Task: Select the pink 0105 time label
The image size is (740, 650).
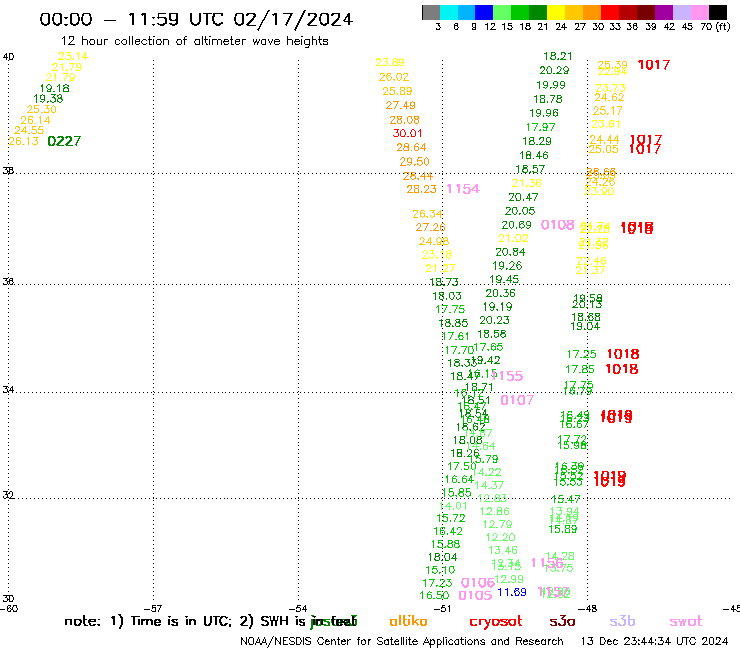Action: pyautogui.click(x=475, y=596)
